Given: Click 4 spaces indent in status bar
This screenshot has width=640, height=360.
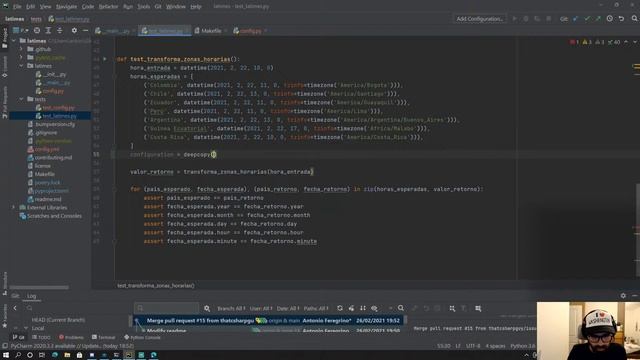Looking at the screenshot, I should [495, 346].
